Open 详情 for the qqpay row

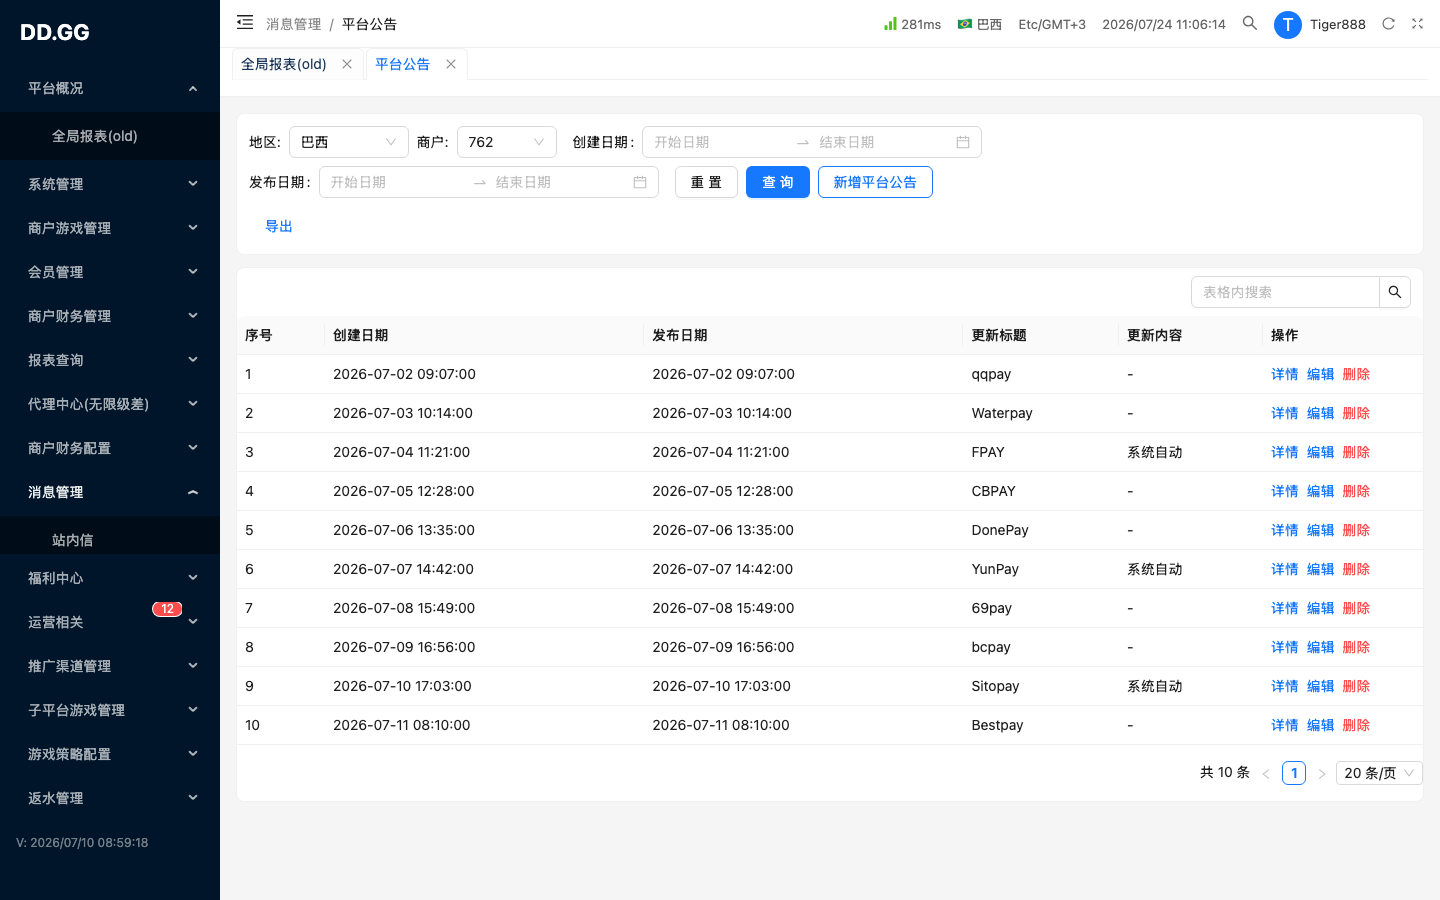pos(1285,374)
